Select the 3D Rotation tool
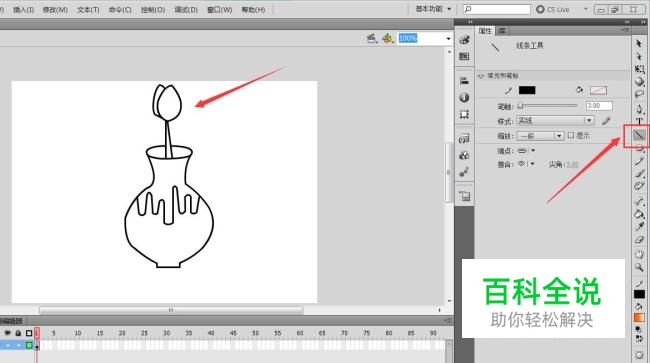650x363 pixels. point(639,82)
